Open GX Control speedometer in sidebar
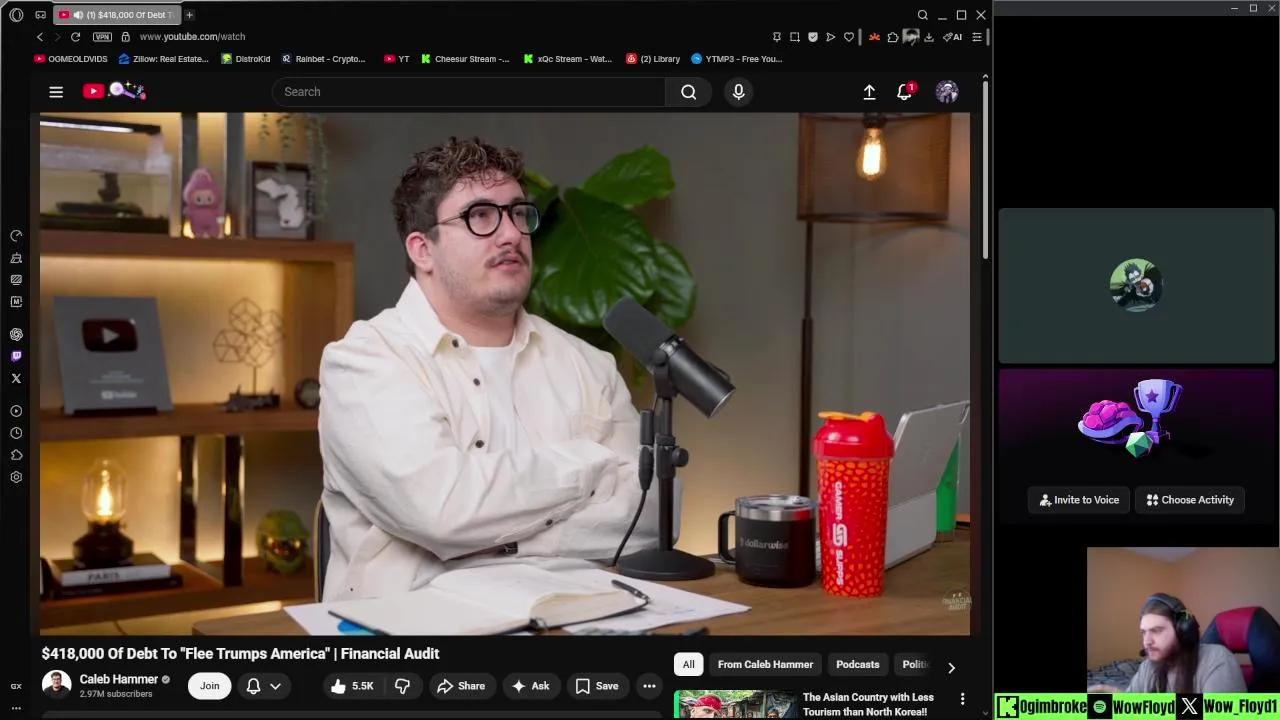Image resolution: width=1280 pixels, height=720 pixels. [x=16, y=236]
